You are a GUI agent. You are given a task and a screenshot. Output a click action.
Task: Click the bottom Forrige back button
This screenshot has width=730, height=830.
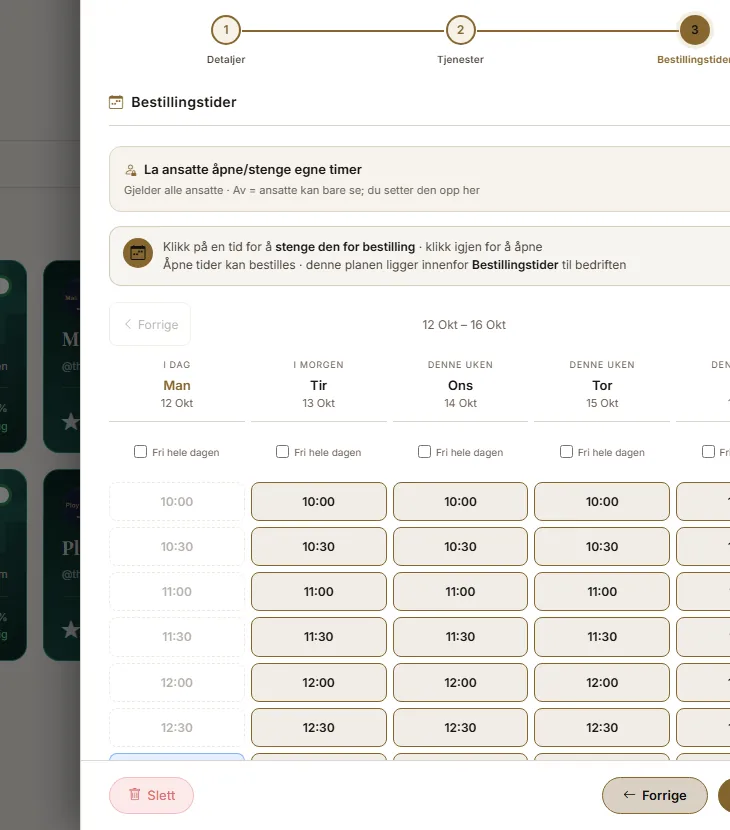click(x=655, y=795)
